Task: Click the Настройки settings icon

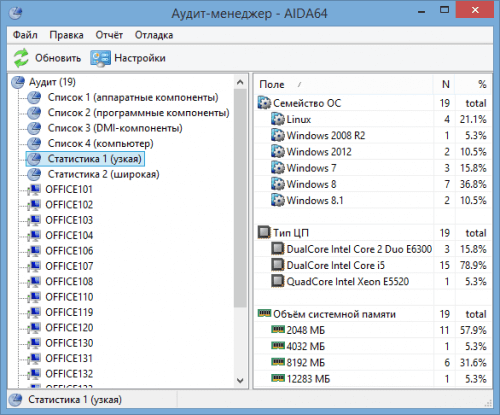Action: (x=100, y=58)
